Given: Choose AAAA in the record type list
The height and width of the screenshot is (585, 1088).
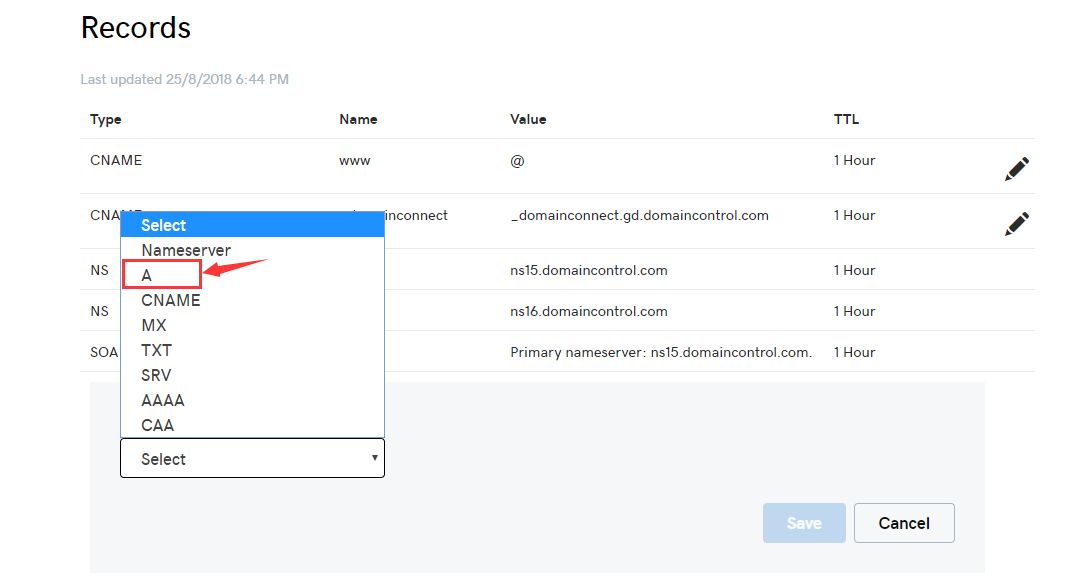Looking at the screenshot, I should click(x=163, y=400).
